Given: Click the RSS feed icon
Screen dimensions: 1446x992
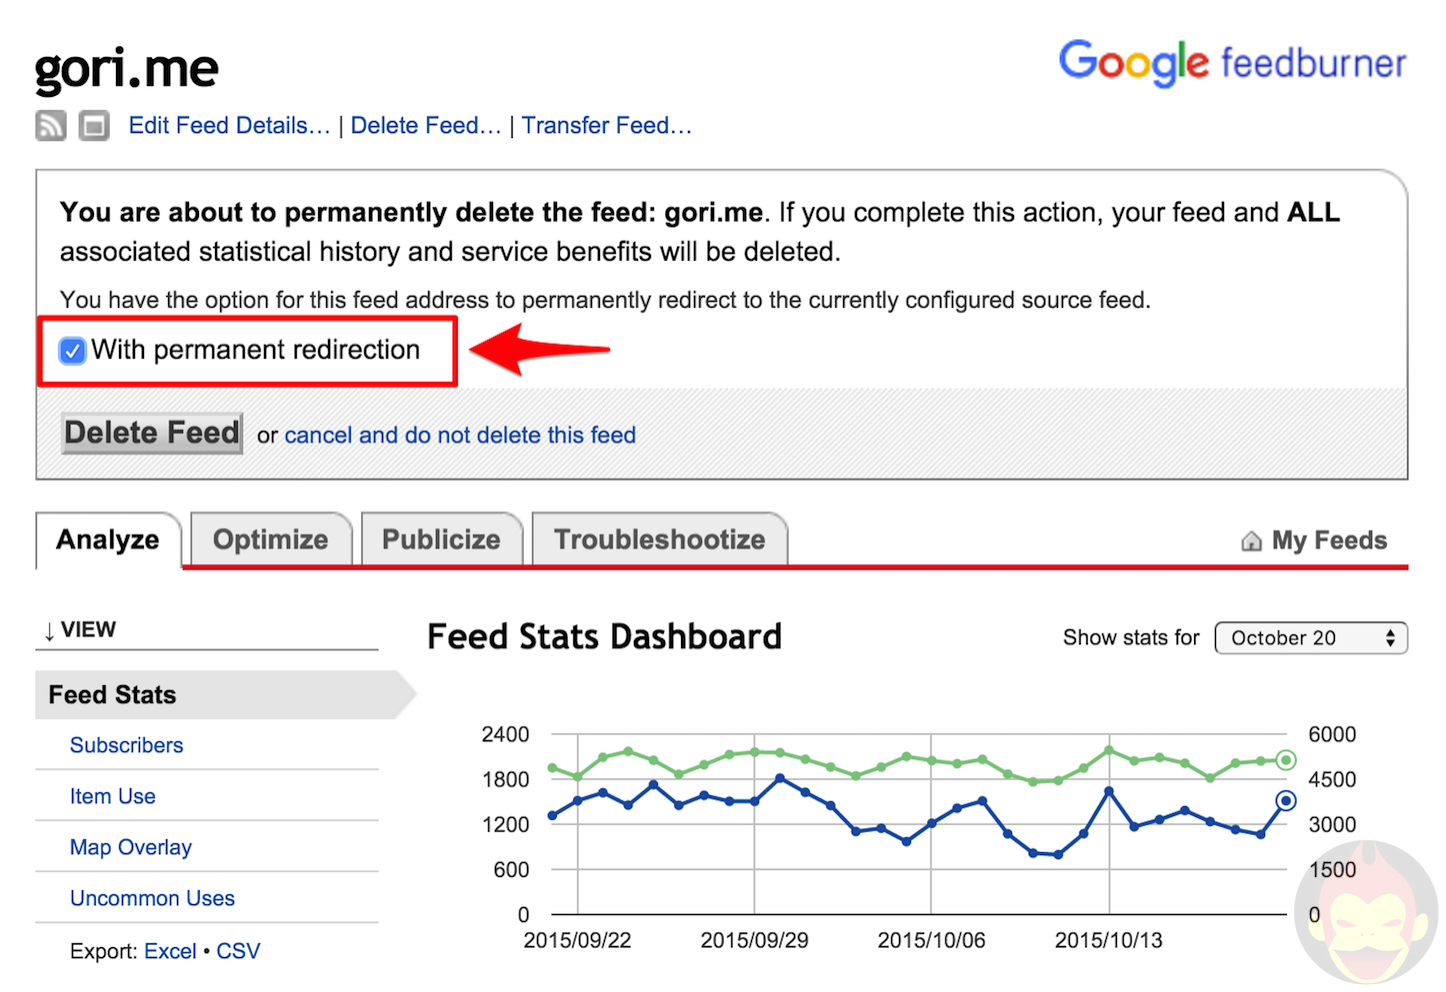Looking at the screenshot, I should coord(51,126).
